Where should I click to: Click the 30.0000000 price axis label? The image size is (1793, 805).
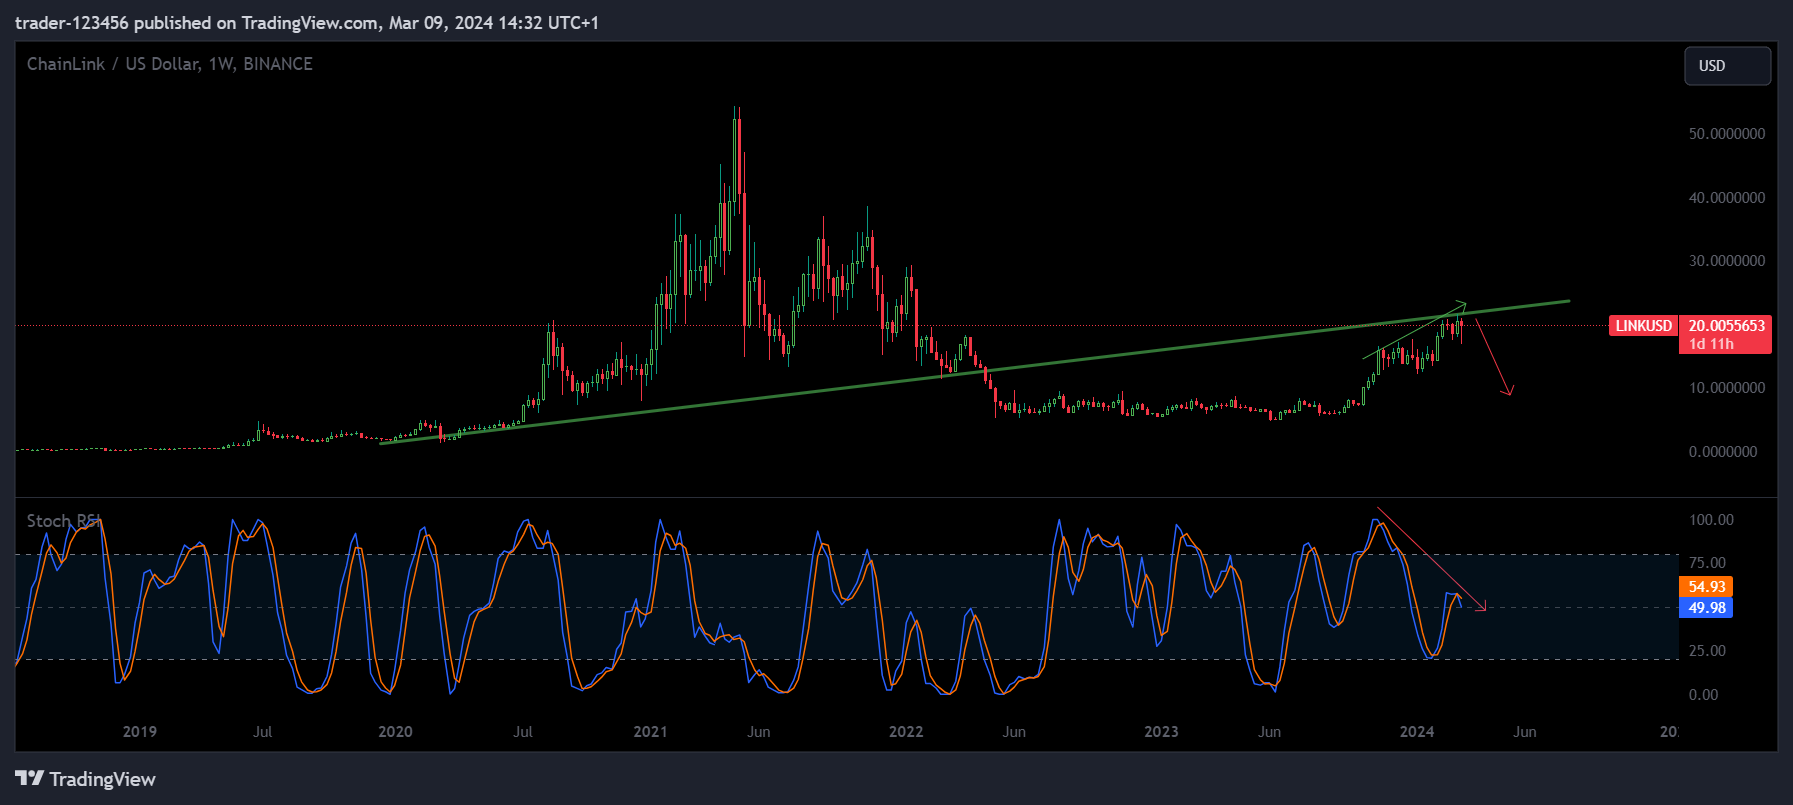1727,261
